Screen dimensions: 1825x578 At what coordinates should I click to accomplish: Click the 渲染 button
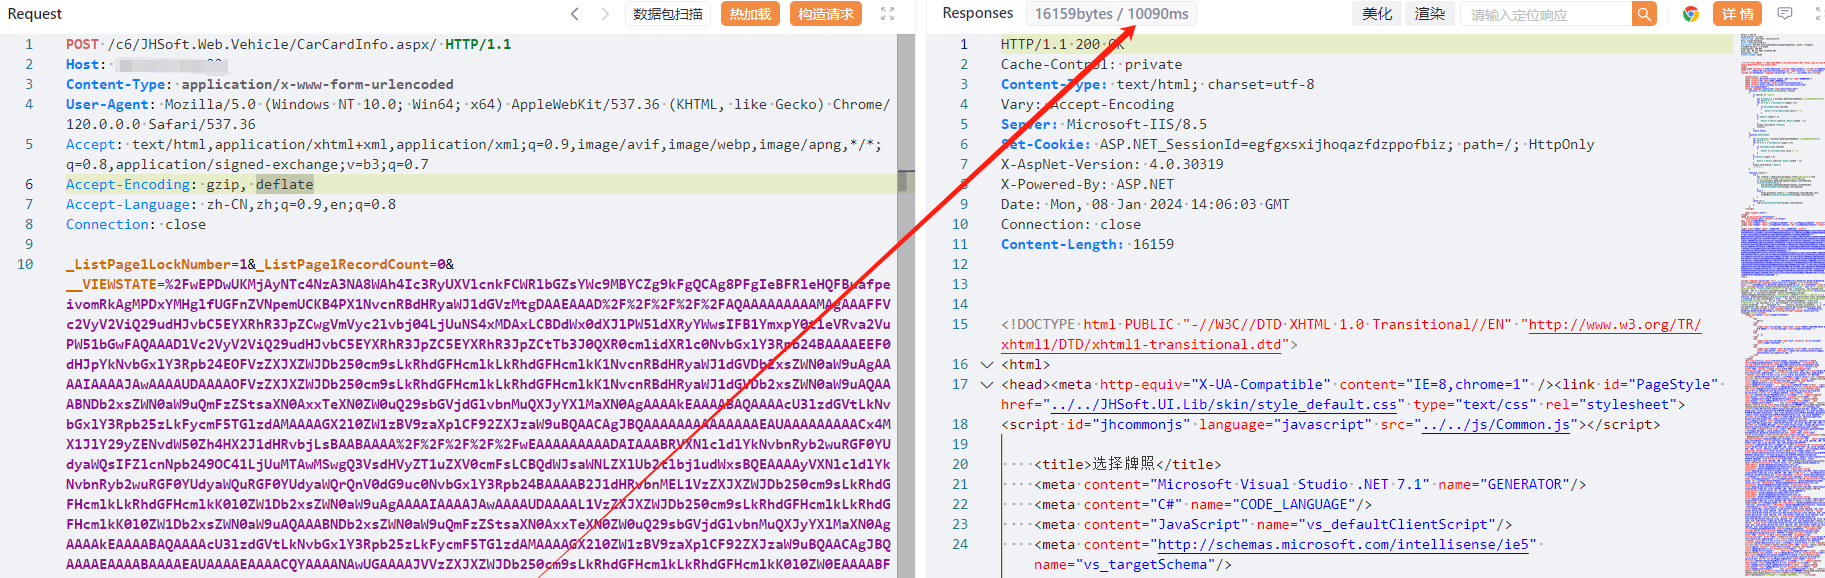1430,14
